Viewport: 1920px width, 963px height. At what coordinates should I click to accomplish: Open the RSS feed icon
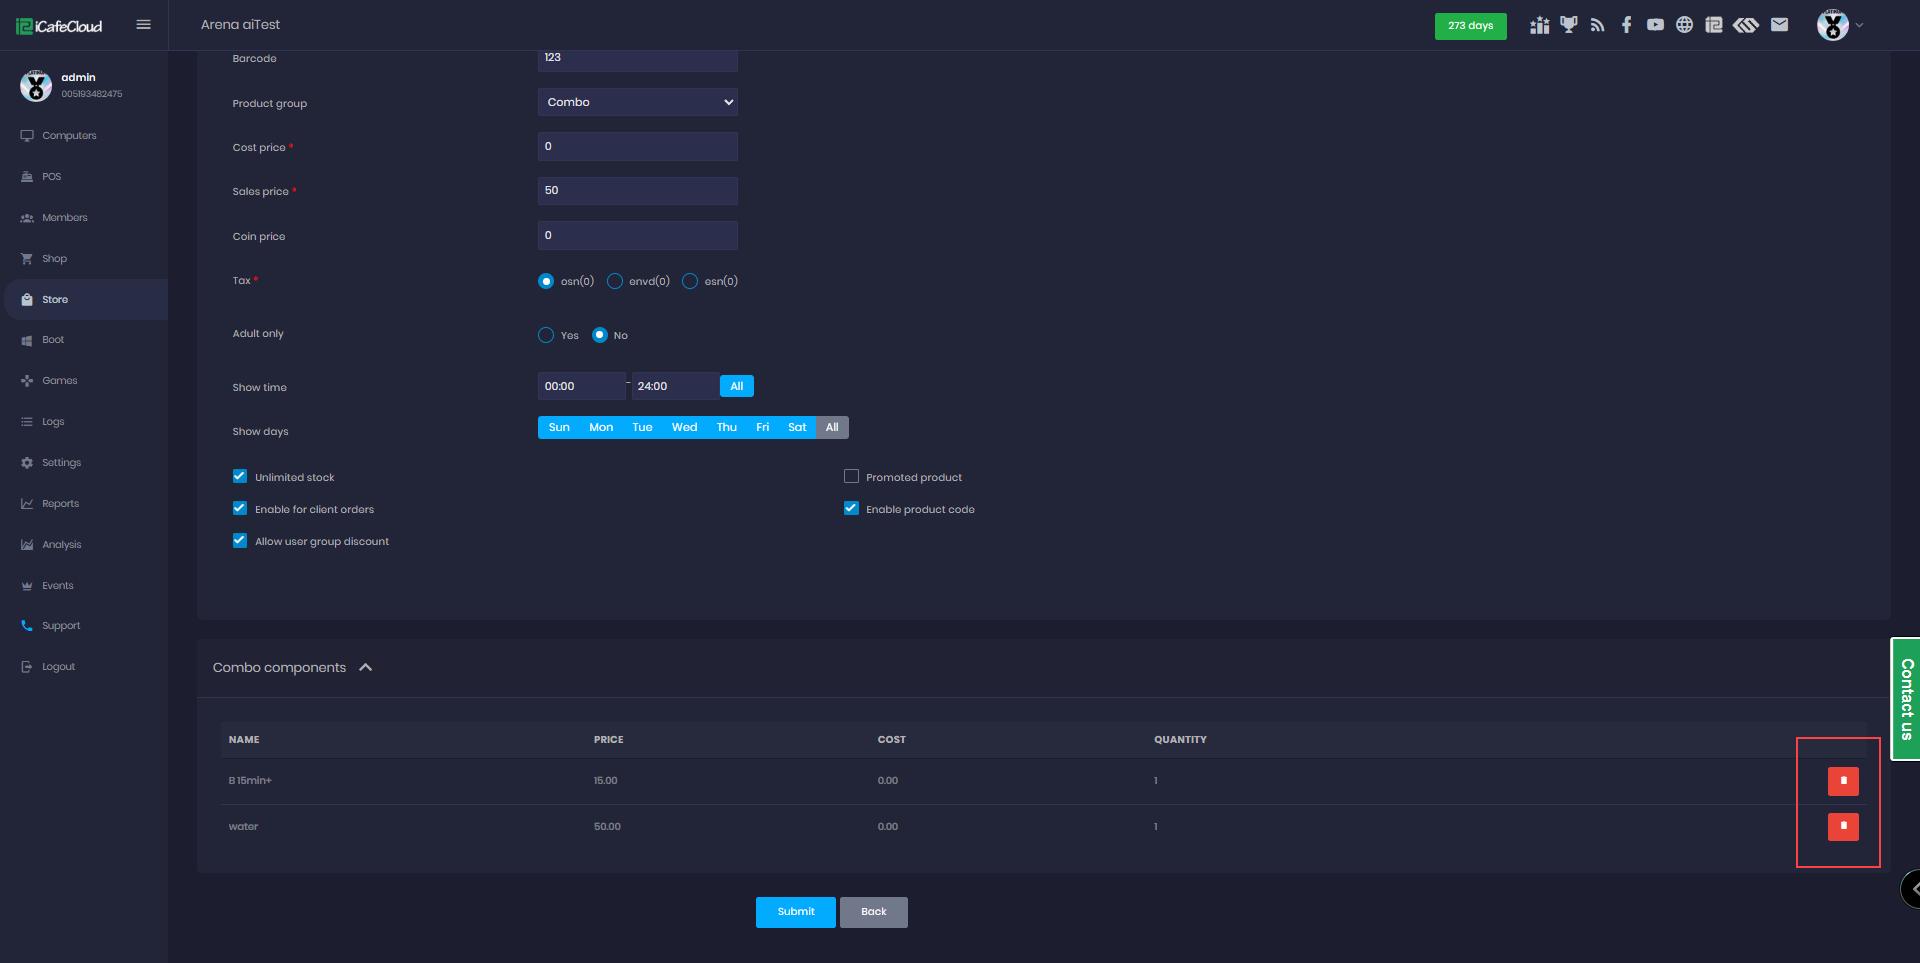point(1597,25)
